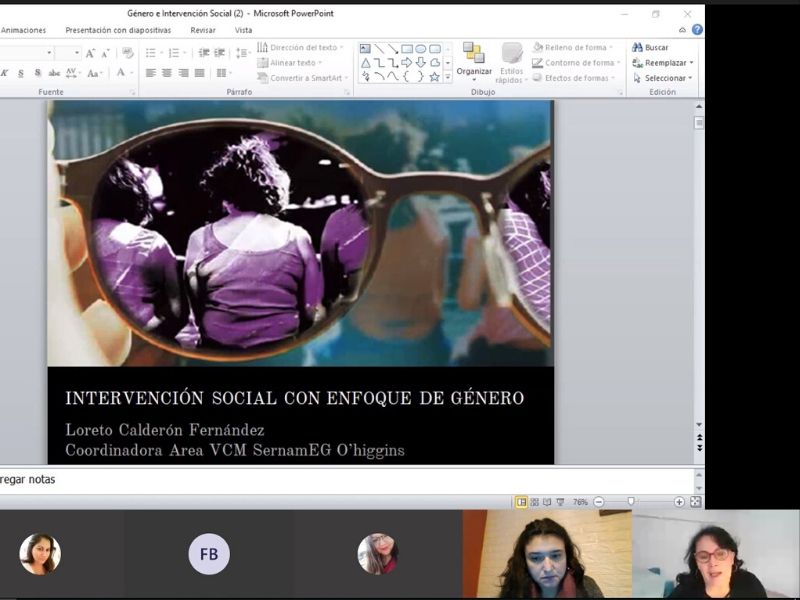Select the text box shape in gallery
The image size is (800, 600).
365,49
